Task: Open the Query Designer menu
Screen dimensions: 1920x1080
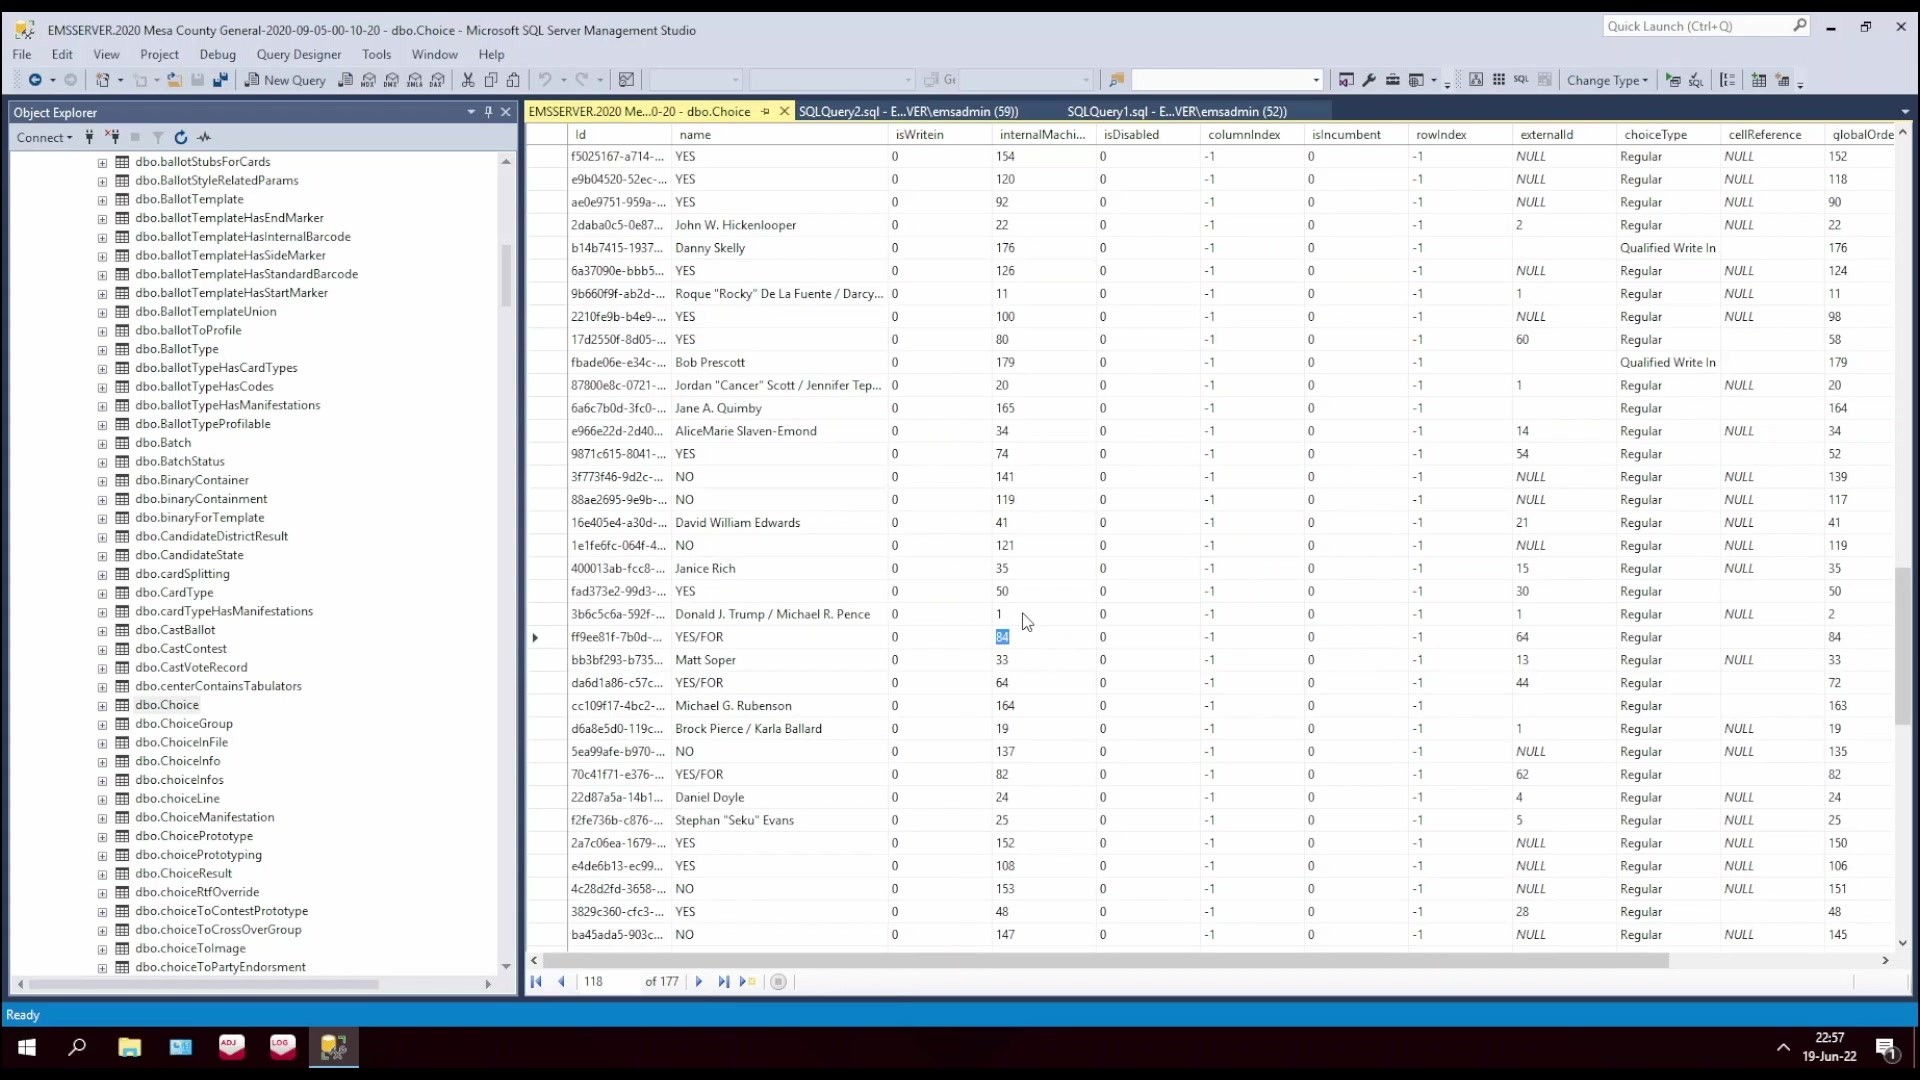Action: [298, 54]
